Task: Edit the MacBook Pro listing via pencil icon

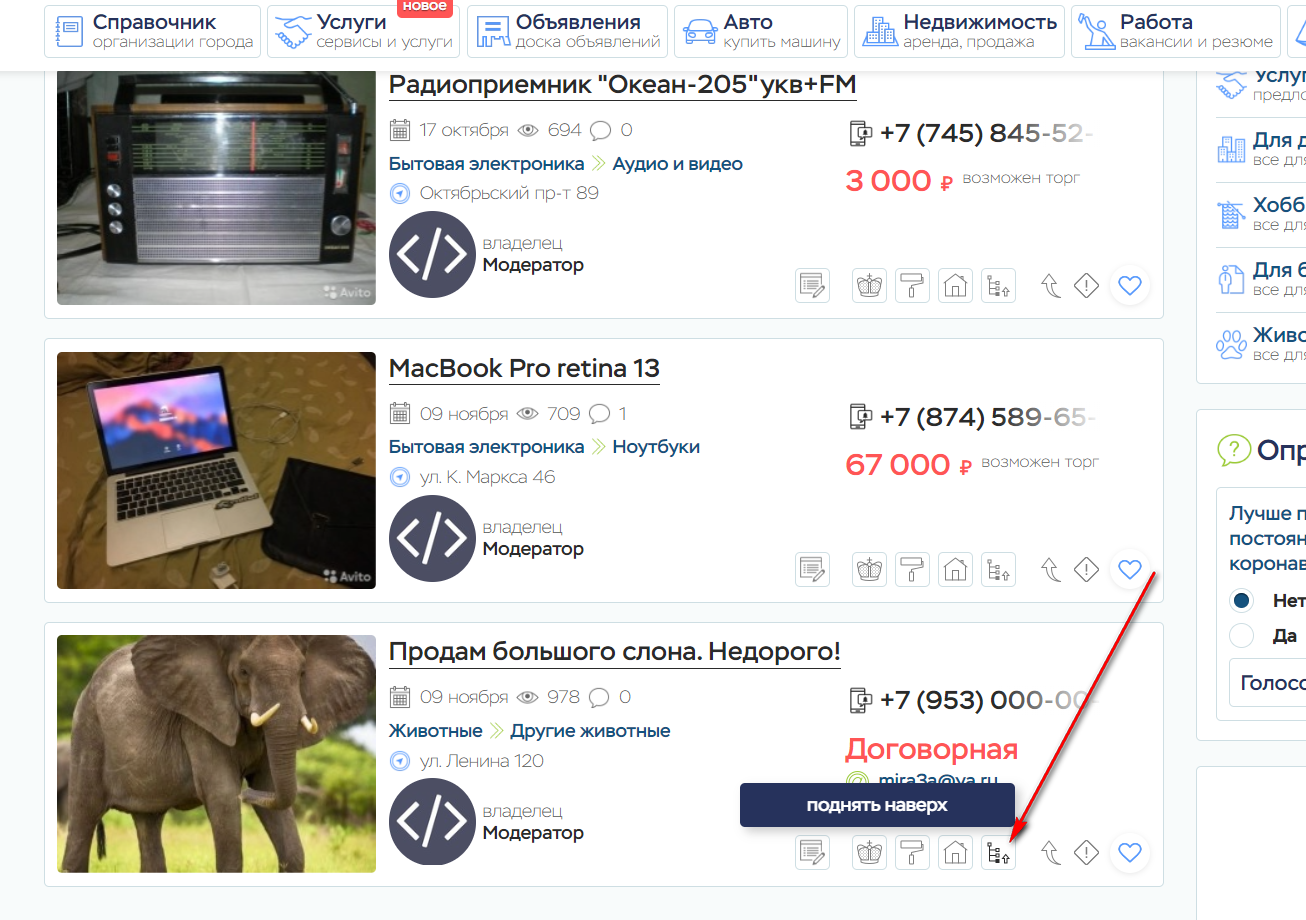Action: (812, 570)
